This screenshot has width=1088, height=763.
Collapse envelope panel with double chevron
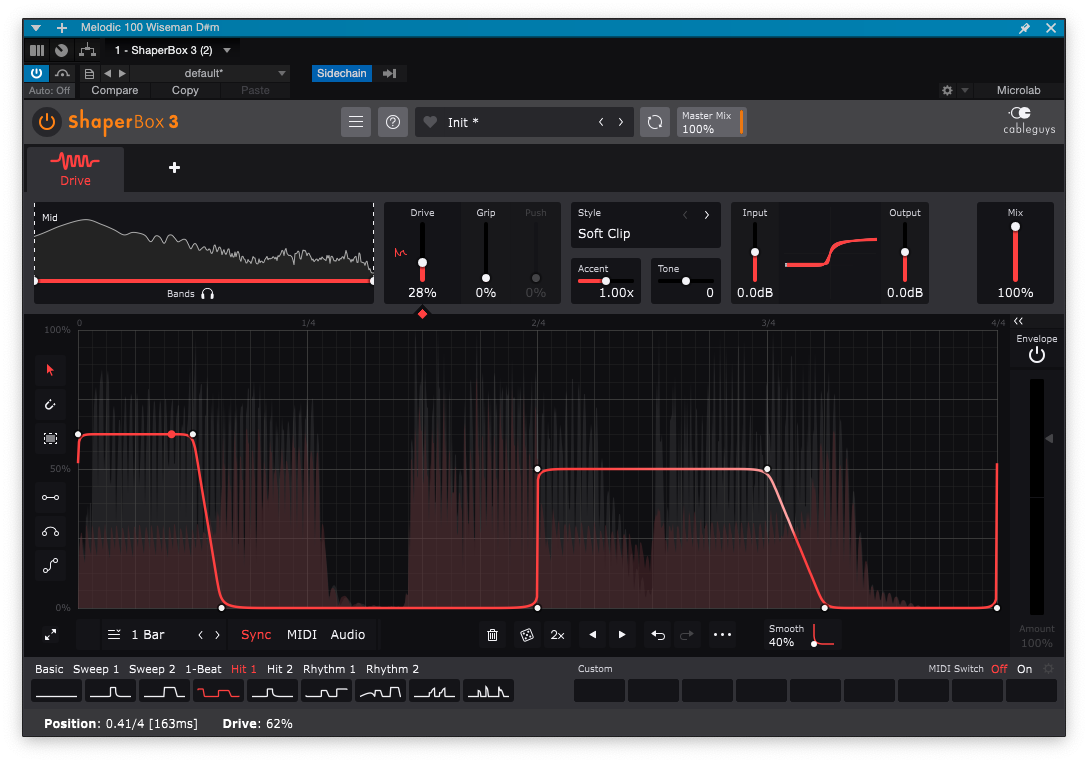tap(1018, 321)
